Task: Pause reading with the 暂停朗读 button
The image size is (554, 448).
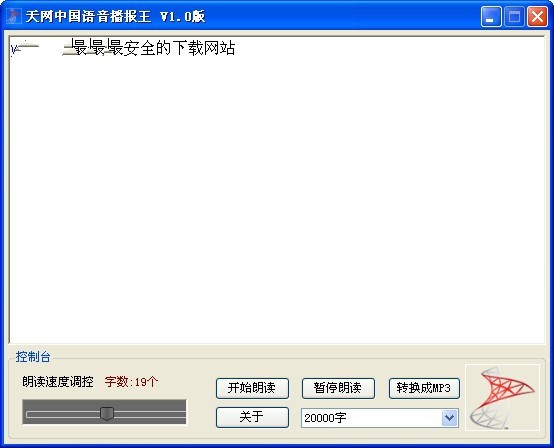Action: (338, 388)
